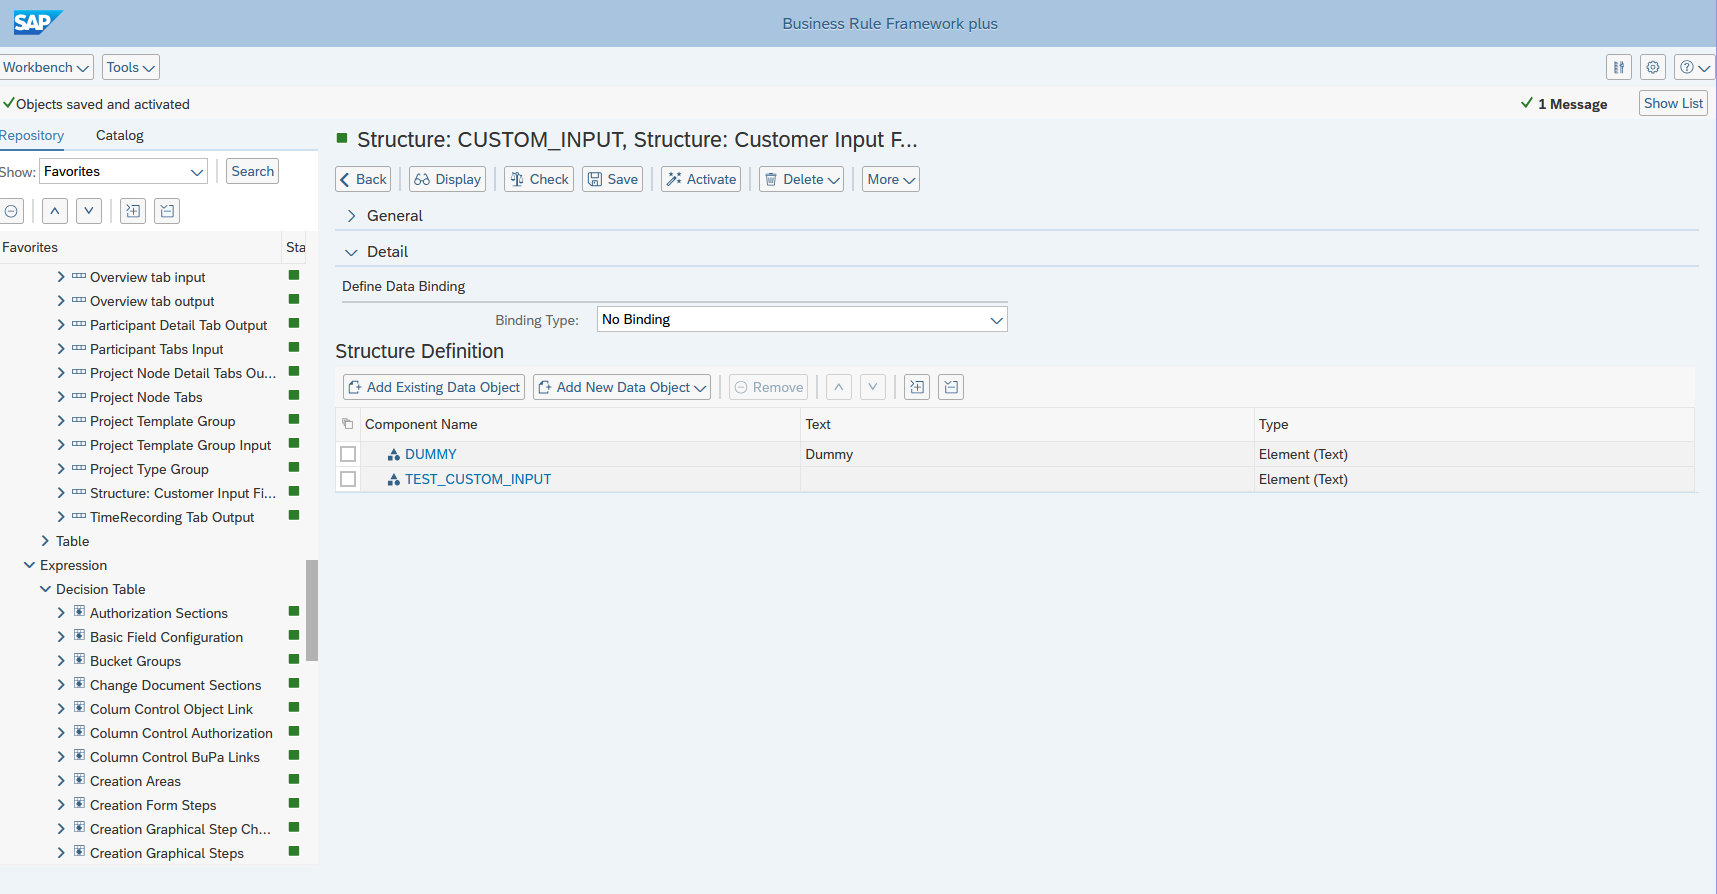Click the repository tree vertical scrollbar
1717x894 pixels.
pyautogui.click(x=312, y=610)
